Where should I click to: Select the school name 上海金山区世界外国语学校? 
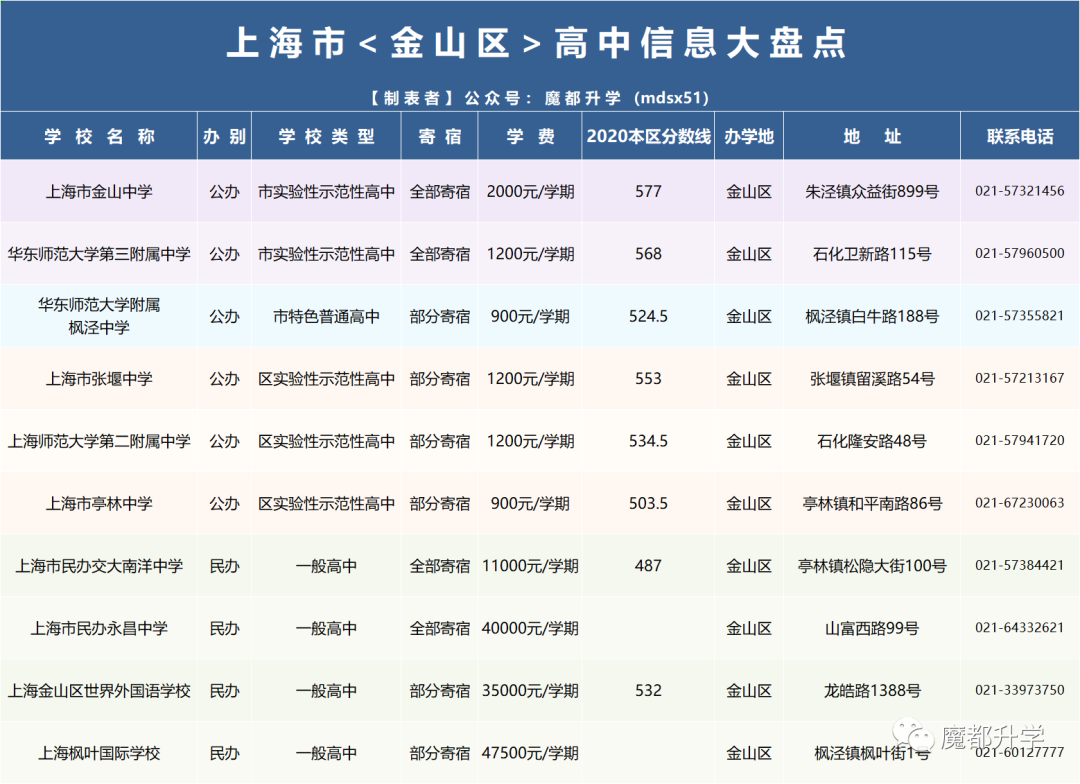point(99,691)
